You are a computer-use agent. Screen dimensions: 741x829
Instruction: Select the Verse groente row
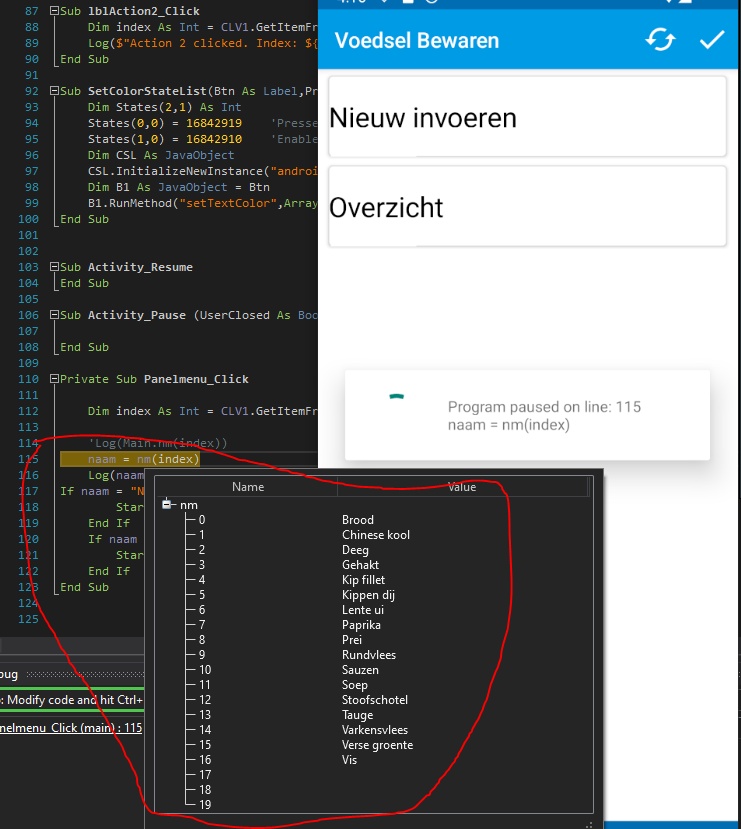[374, 744]
